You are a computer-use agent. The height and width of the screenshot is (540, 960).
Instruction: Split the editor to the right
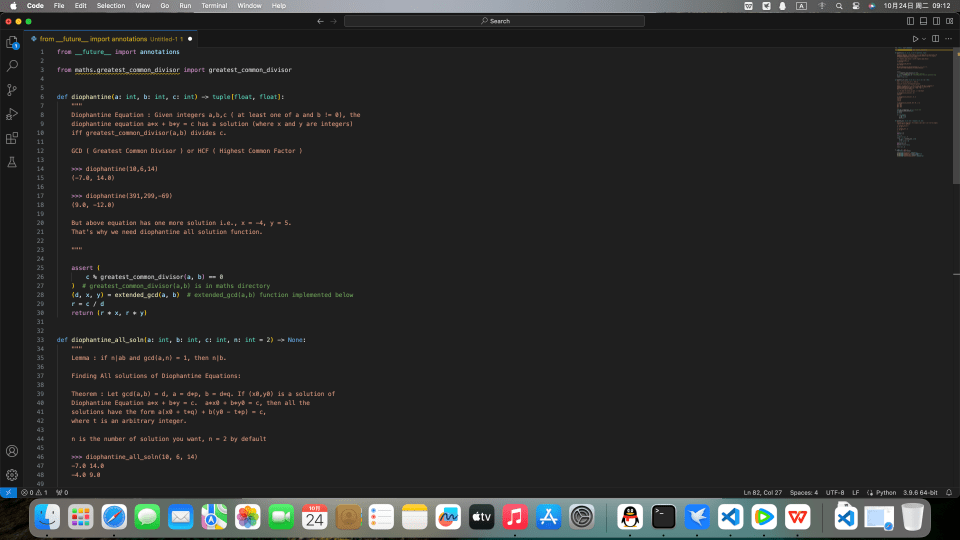(936, 39)
